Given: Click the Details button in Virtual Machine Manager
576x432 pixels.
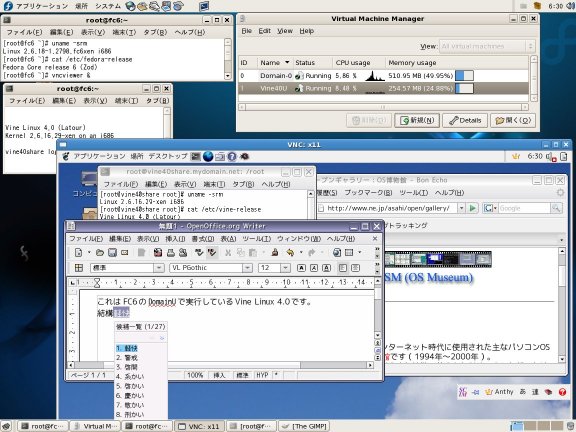Looking at the screenshot, I should point(465,120).
